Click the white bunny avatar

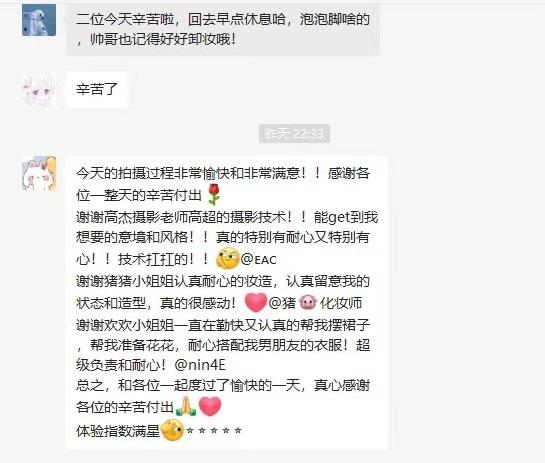point(39,173)
